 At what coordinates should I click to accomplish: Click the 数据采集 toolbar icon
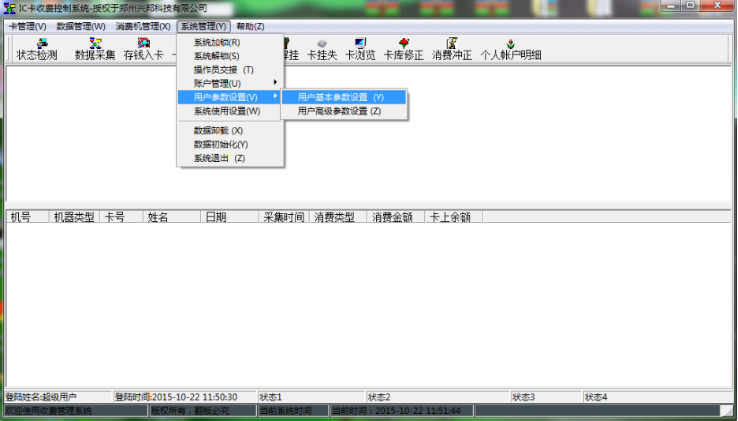click(x=95, y=49)
